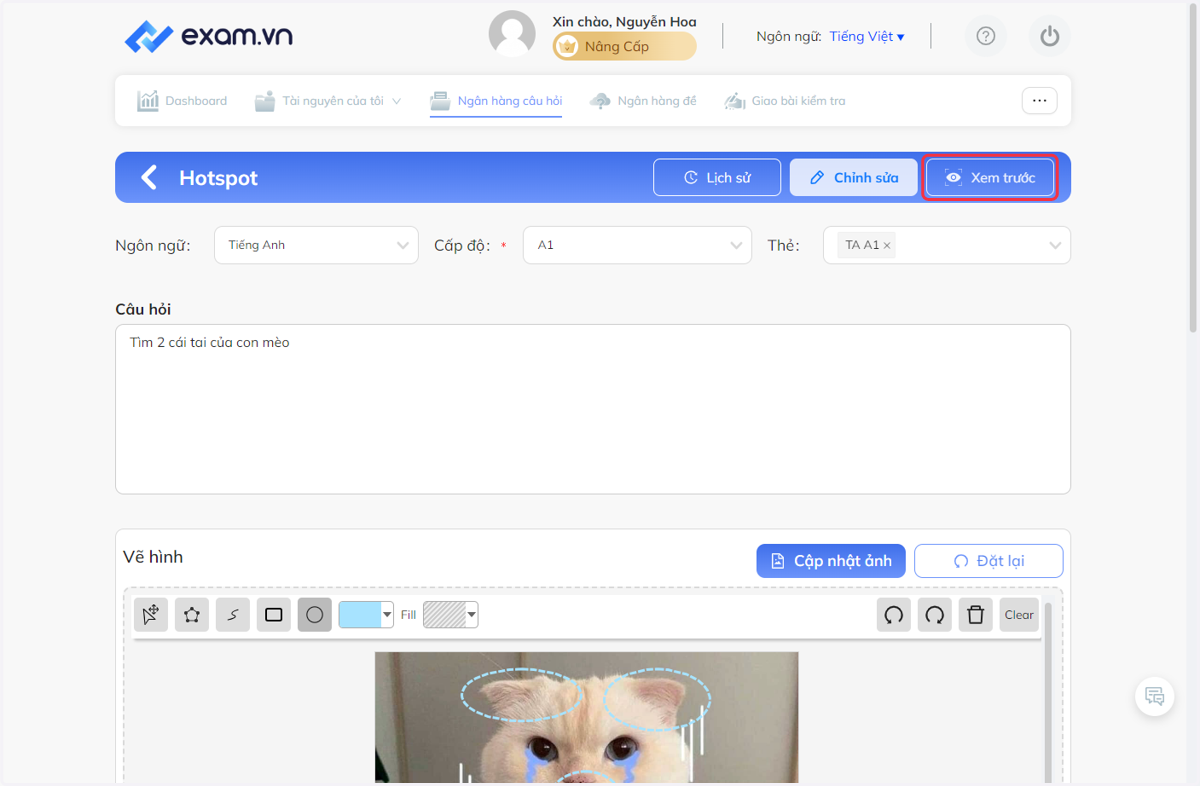Click the Xem trước preview button

[990, 178]
